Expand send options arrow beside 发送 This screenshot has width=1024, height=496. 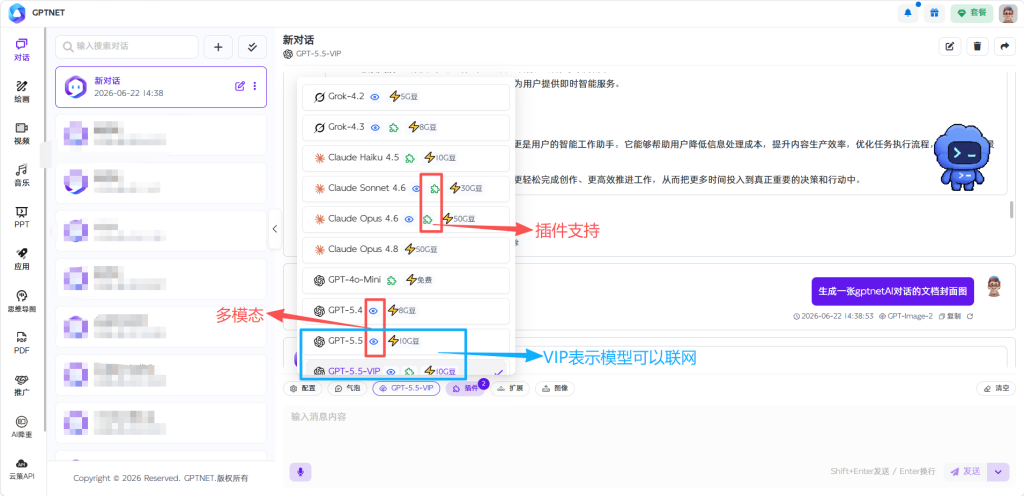(998, 471)
